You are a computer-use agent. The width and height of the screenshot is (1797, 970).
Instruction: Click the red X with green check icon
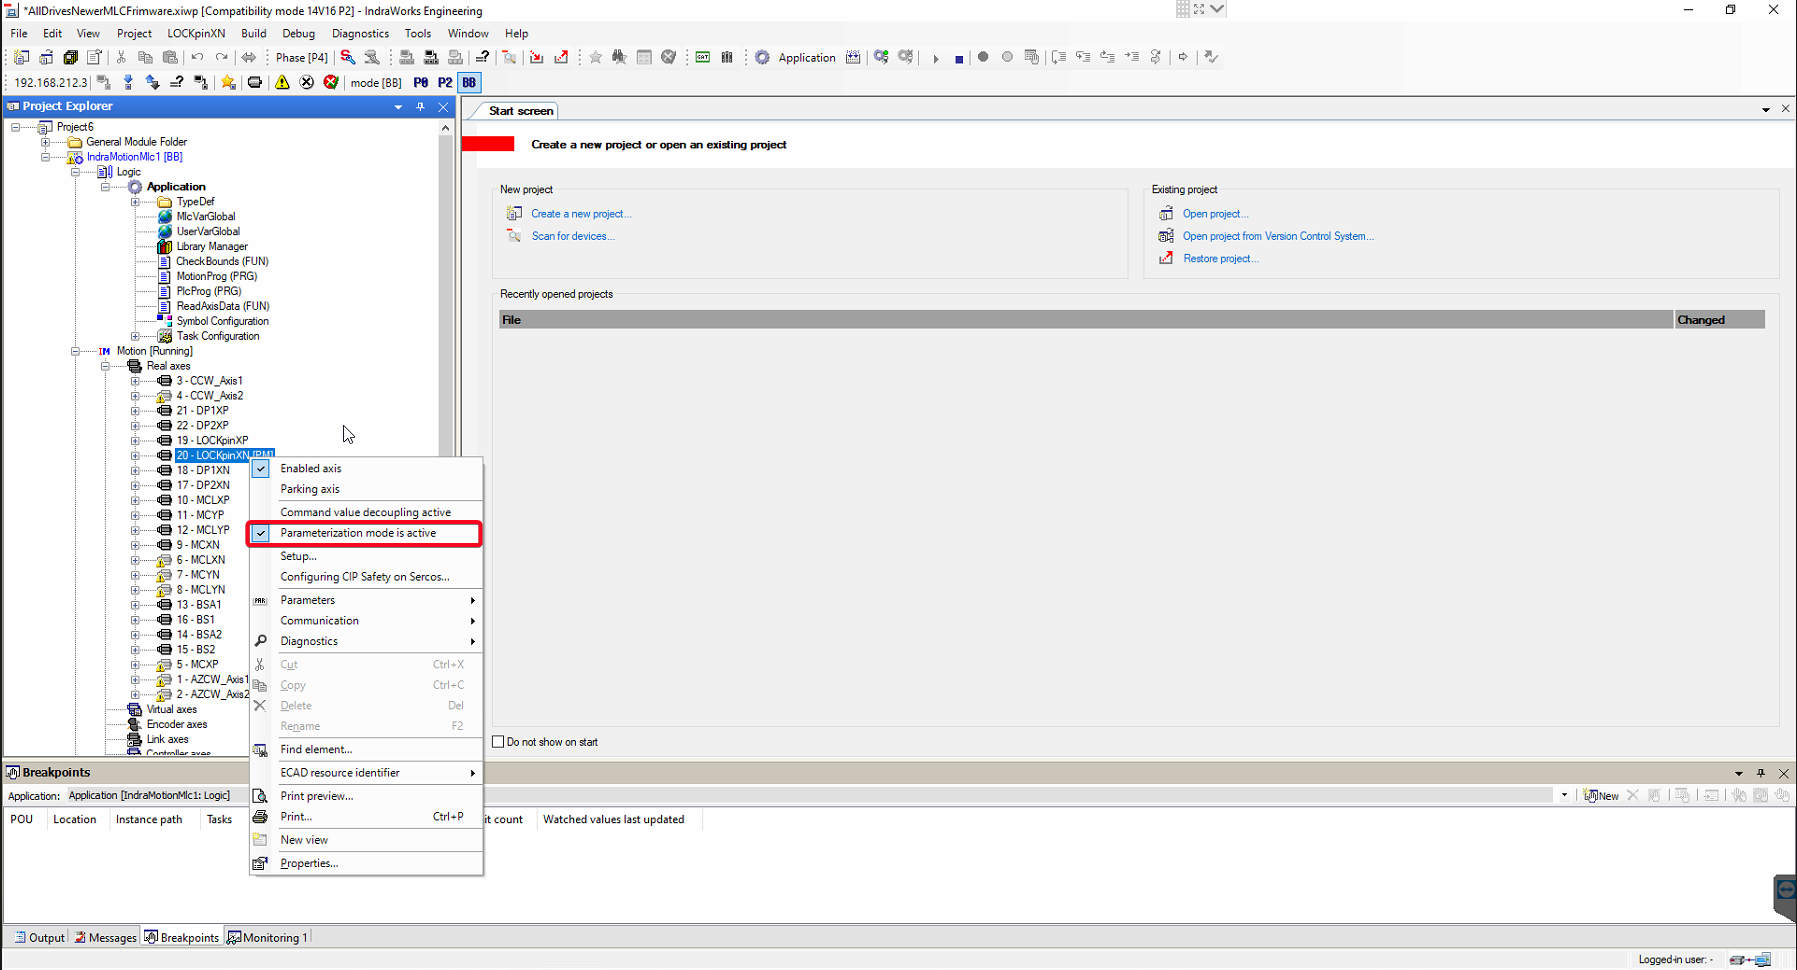point(331,83)
